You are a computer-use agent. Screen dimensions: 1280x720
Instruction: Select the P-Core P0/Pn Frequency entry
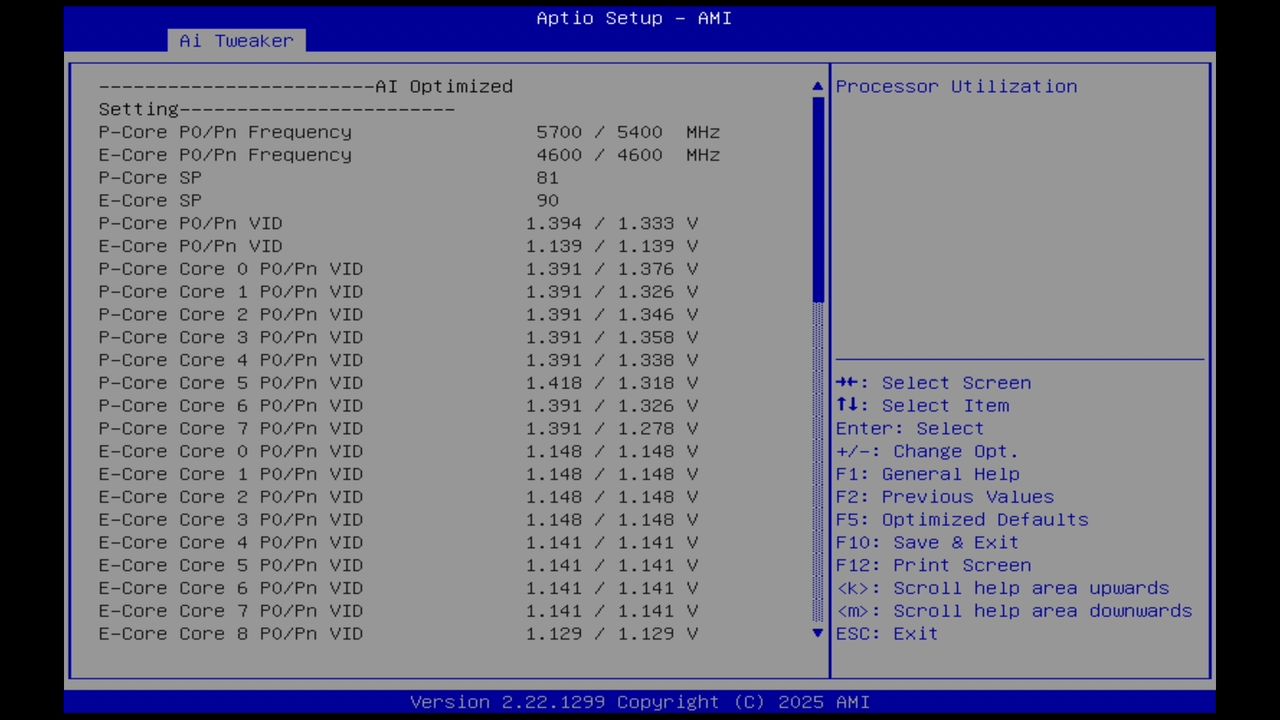(x=225, y=131)
